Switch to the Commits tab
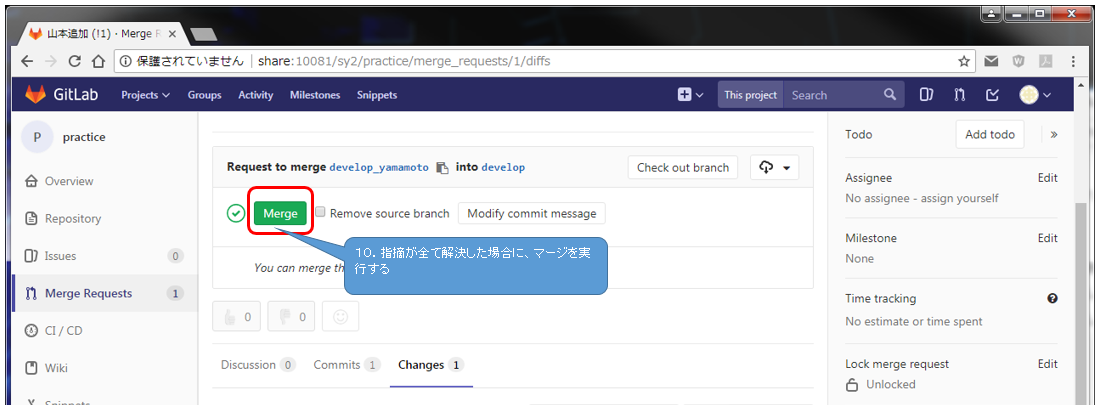Screen dimensions: 1102x416 [x=346, y=365]
